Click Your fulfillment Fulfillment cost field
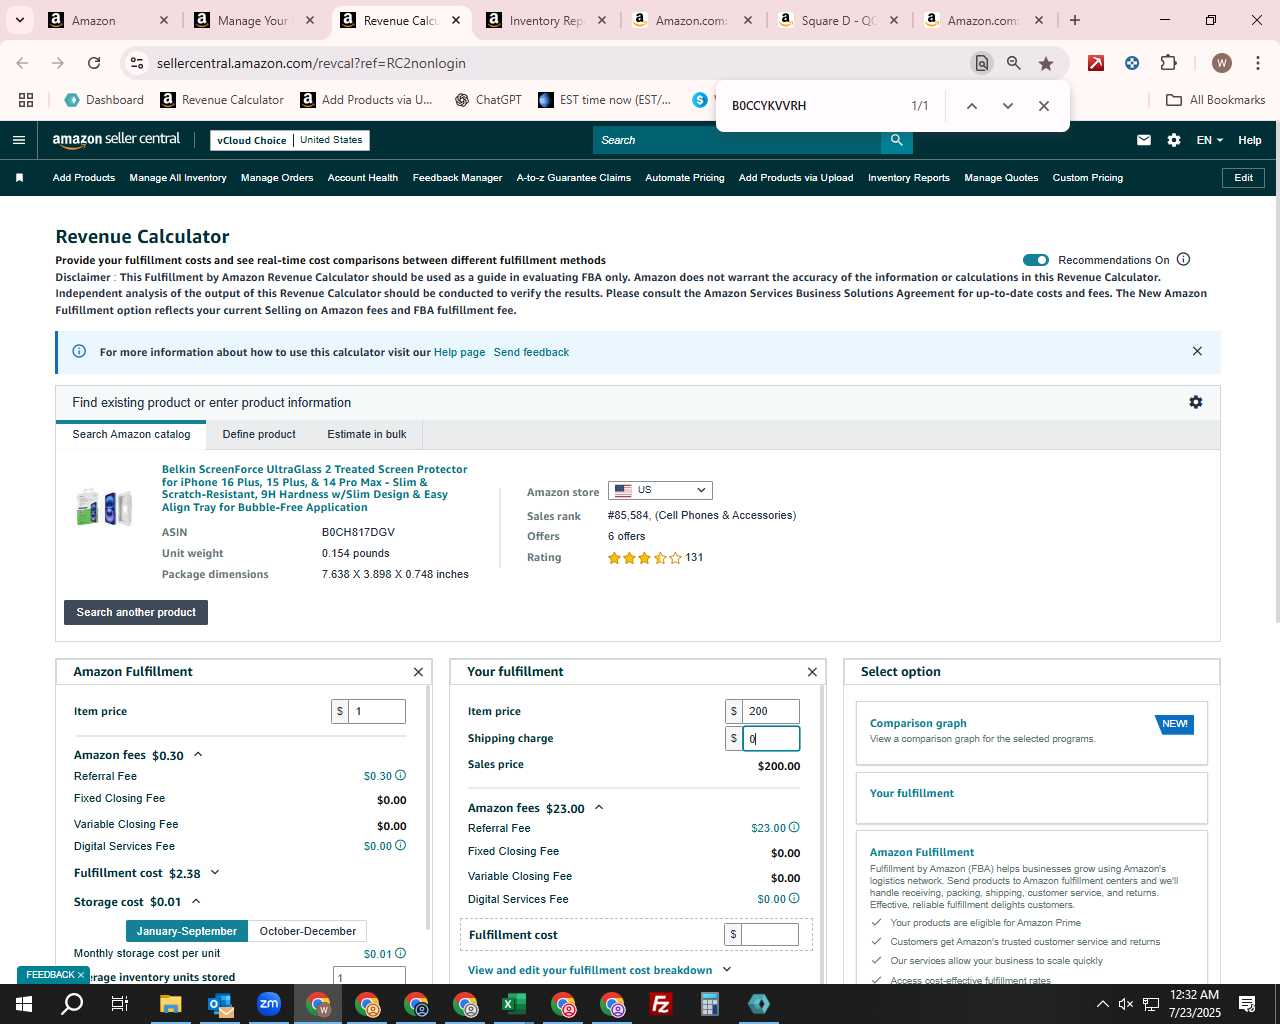 point(770,934)
